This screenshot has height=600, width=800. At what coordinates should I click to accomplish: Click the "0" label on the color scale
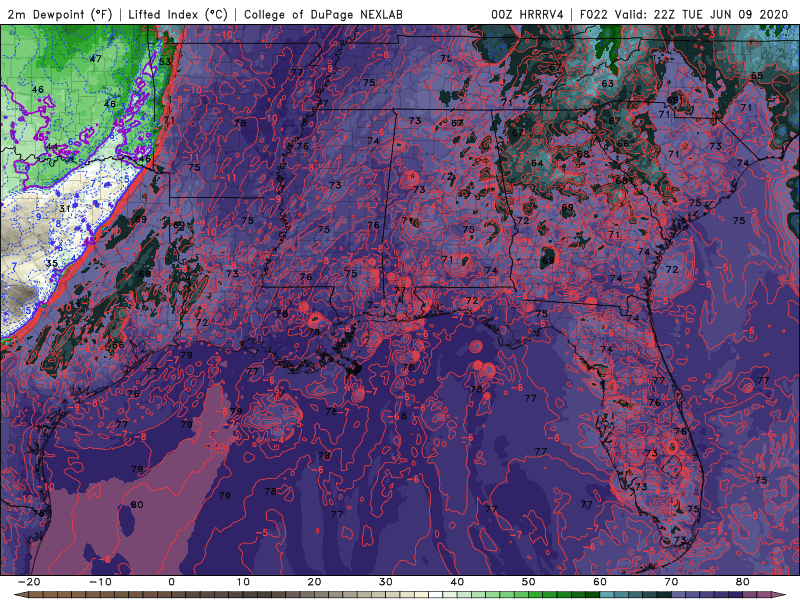pos(171,582)
